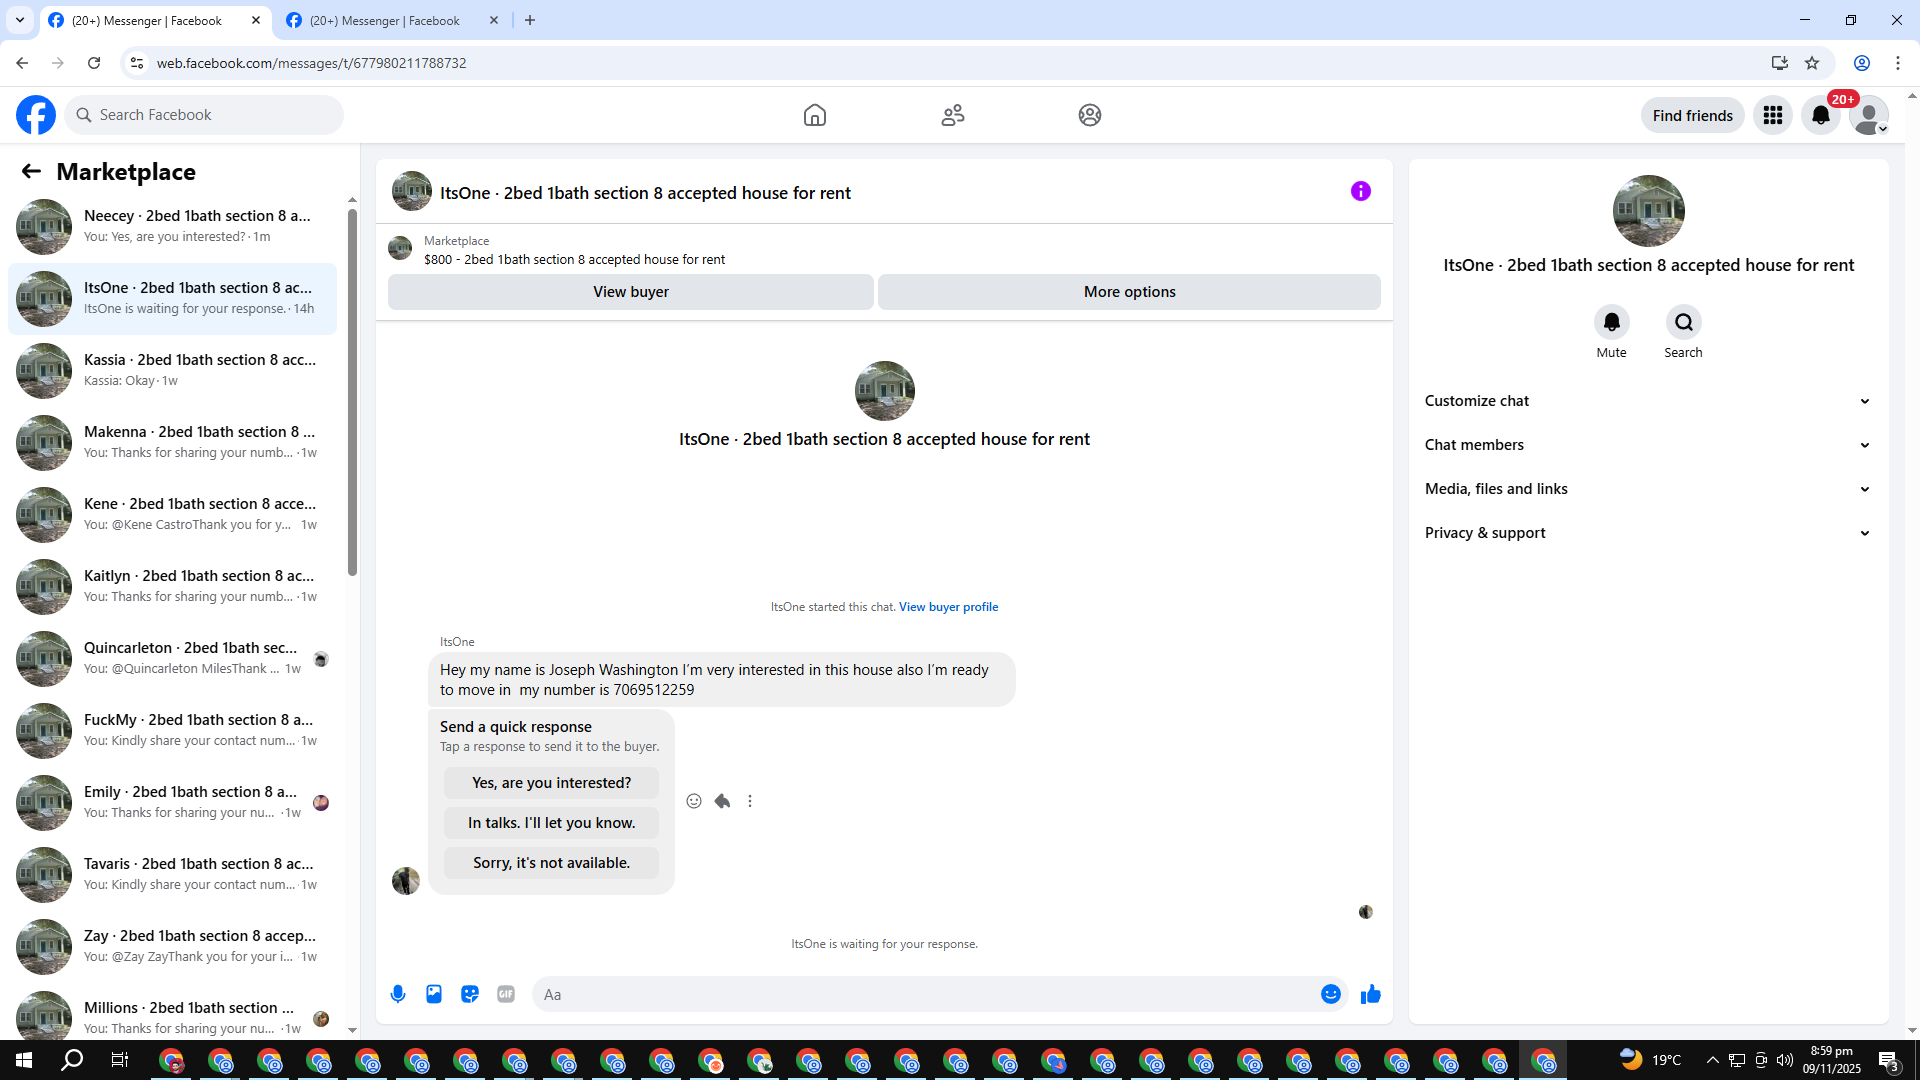Viewport: 1920px width, 1080px height.
Task: Open Chrome three-dot menu
Action: 1898,63
